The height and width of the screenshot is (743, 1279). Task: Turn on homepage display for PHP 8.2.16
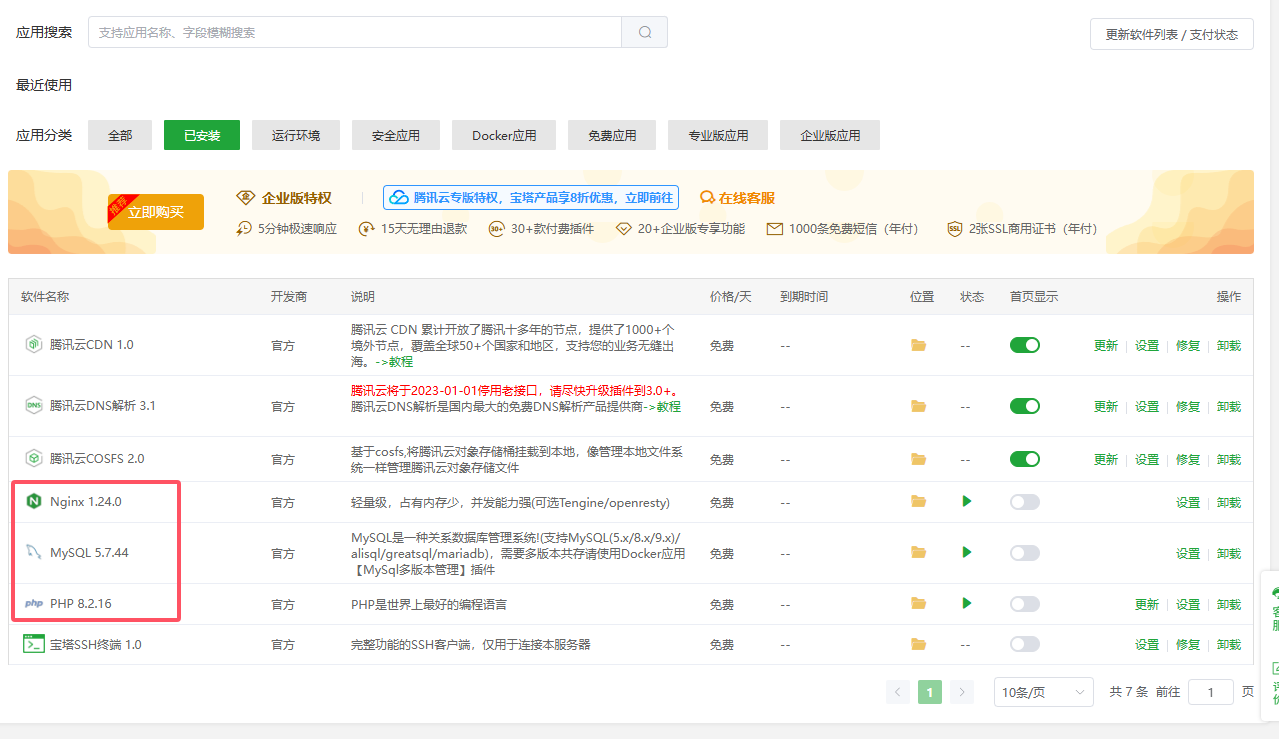(1024, 604)
